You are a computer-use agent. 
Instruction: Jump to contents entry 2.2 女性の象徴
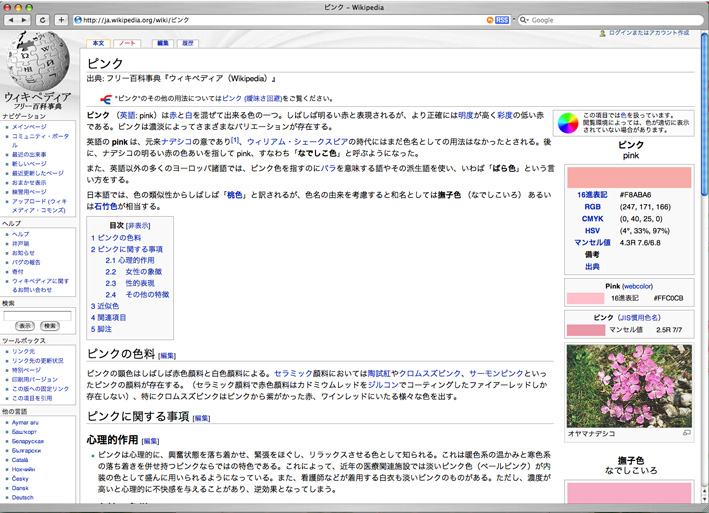(x=133, y=272)
